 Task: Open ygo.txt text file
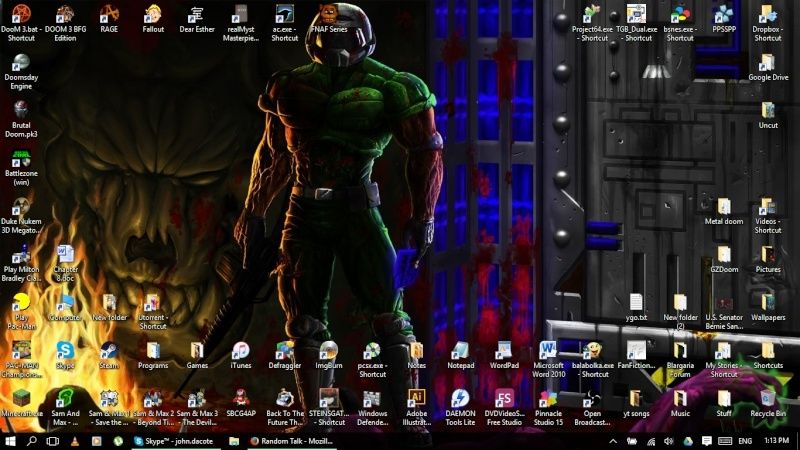[x=636, y=302]
